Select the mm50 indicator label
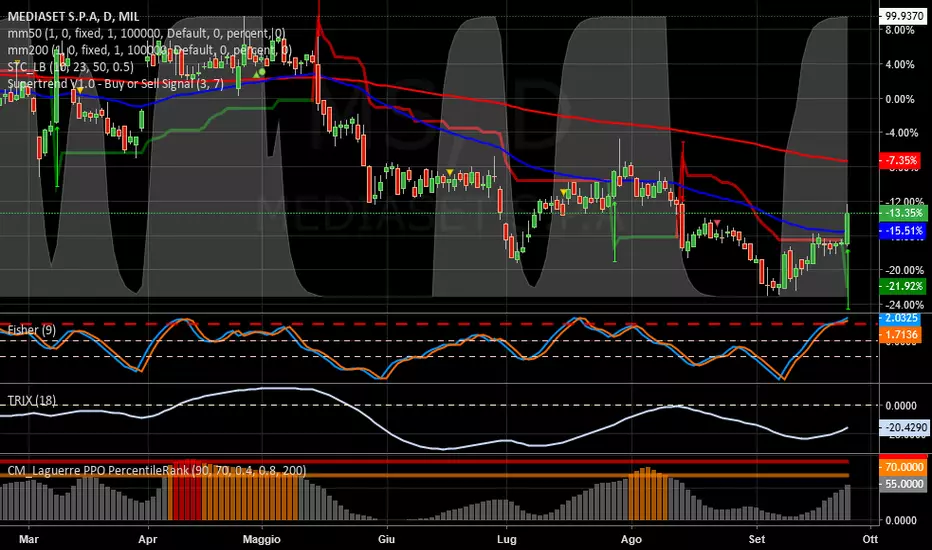932x550 pixels. tap(146, 33)
